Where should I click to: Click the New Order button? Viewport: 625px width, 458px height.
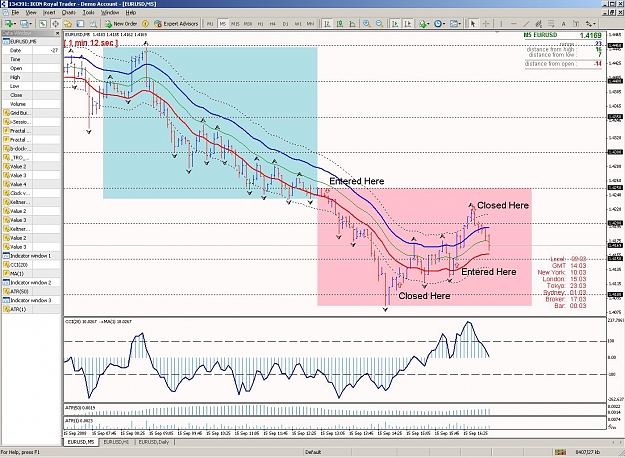click(x=121, y=24)
